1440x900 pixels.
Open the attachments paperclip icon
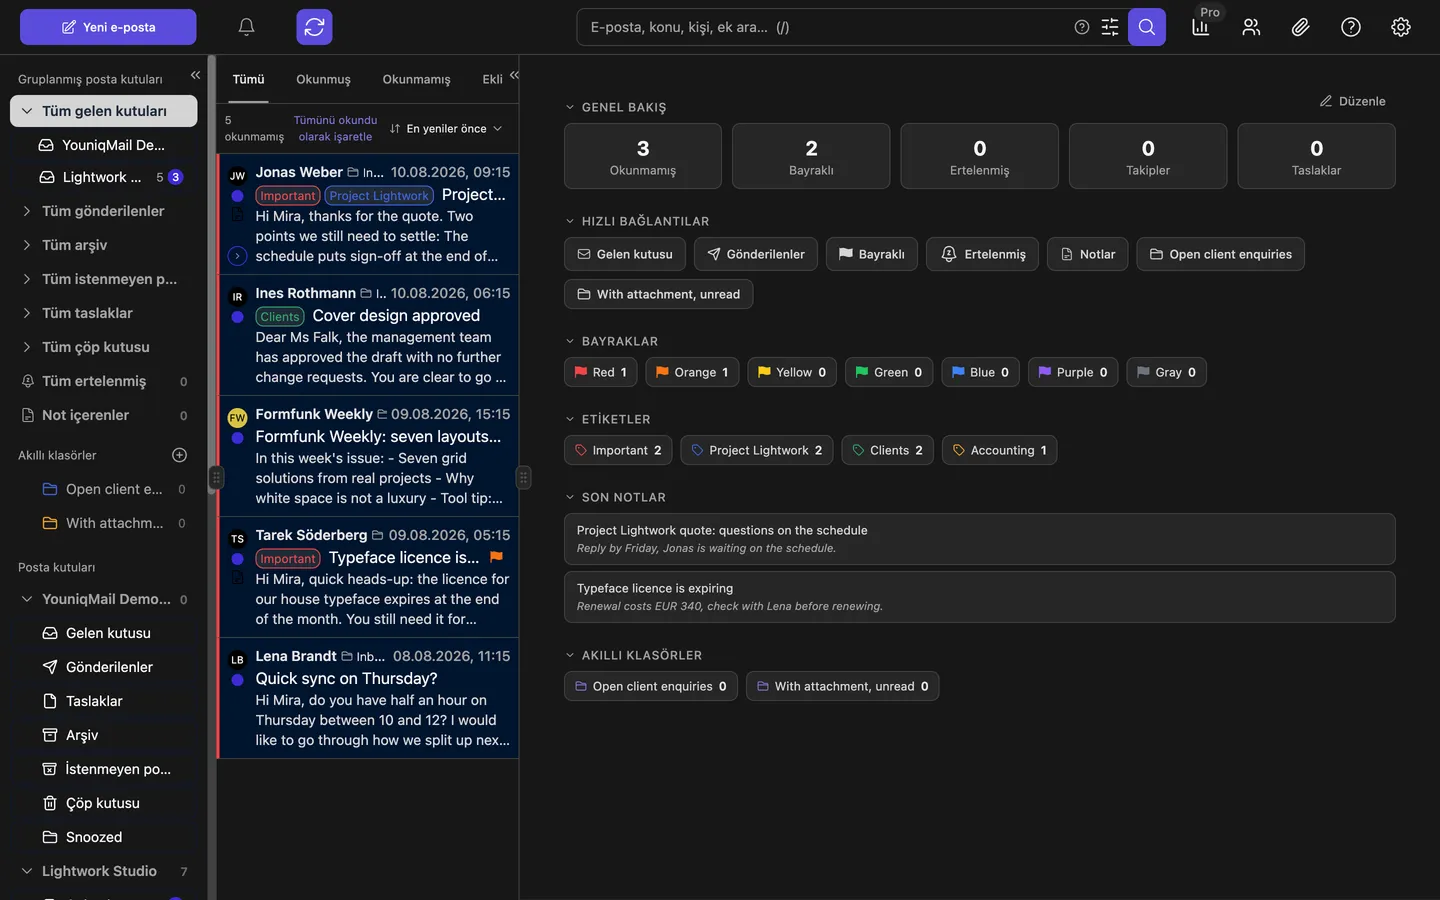tap(1300, 27)
